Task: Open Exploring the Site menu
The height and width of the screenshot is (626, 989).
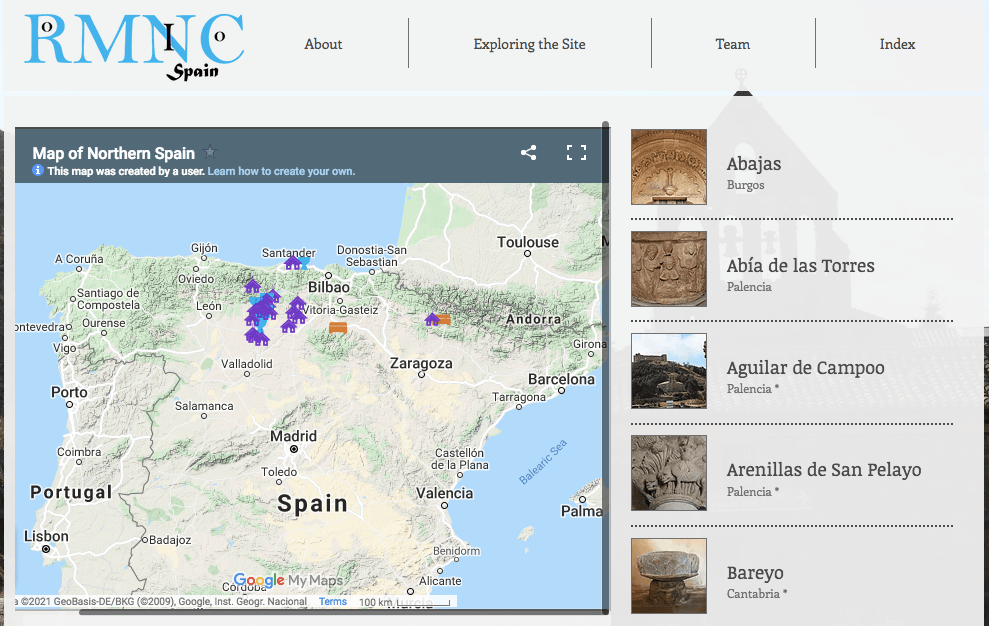Action: (529, 44)
